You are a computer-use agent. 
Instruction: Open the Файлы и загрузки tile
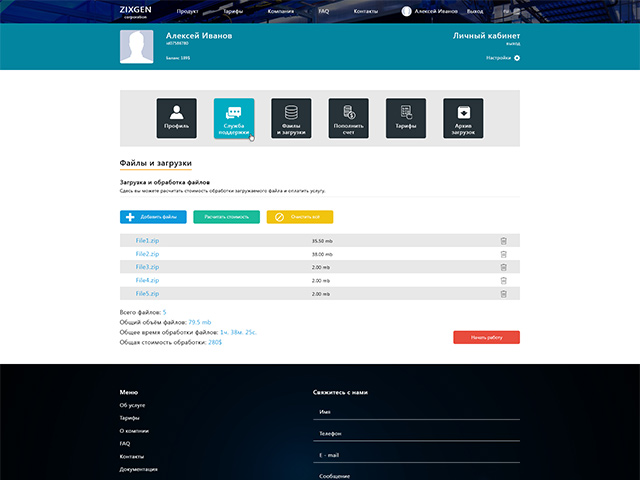[291, 118]
